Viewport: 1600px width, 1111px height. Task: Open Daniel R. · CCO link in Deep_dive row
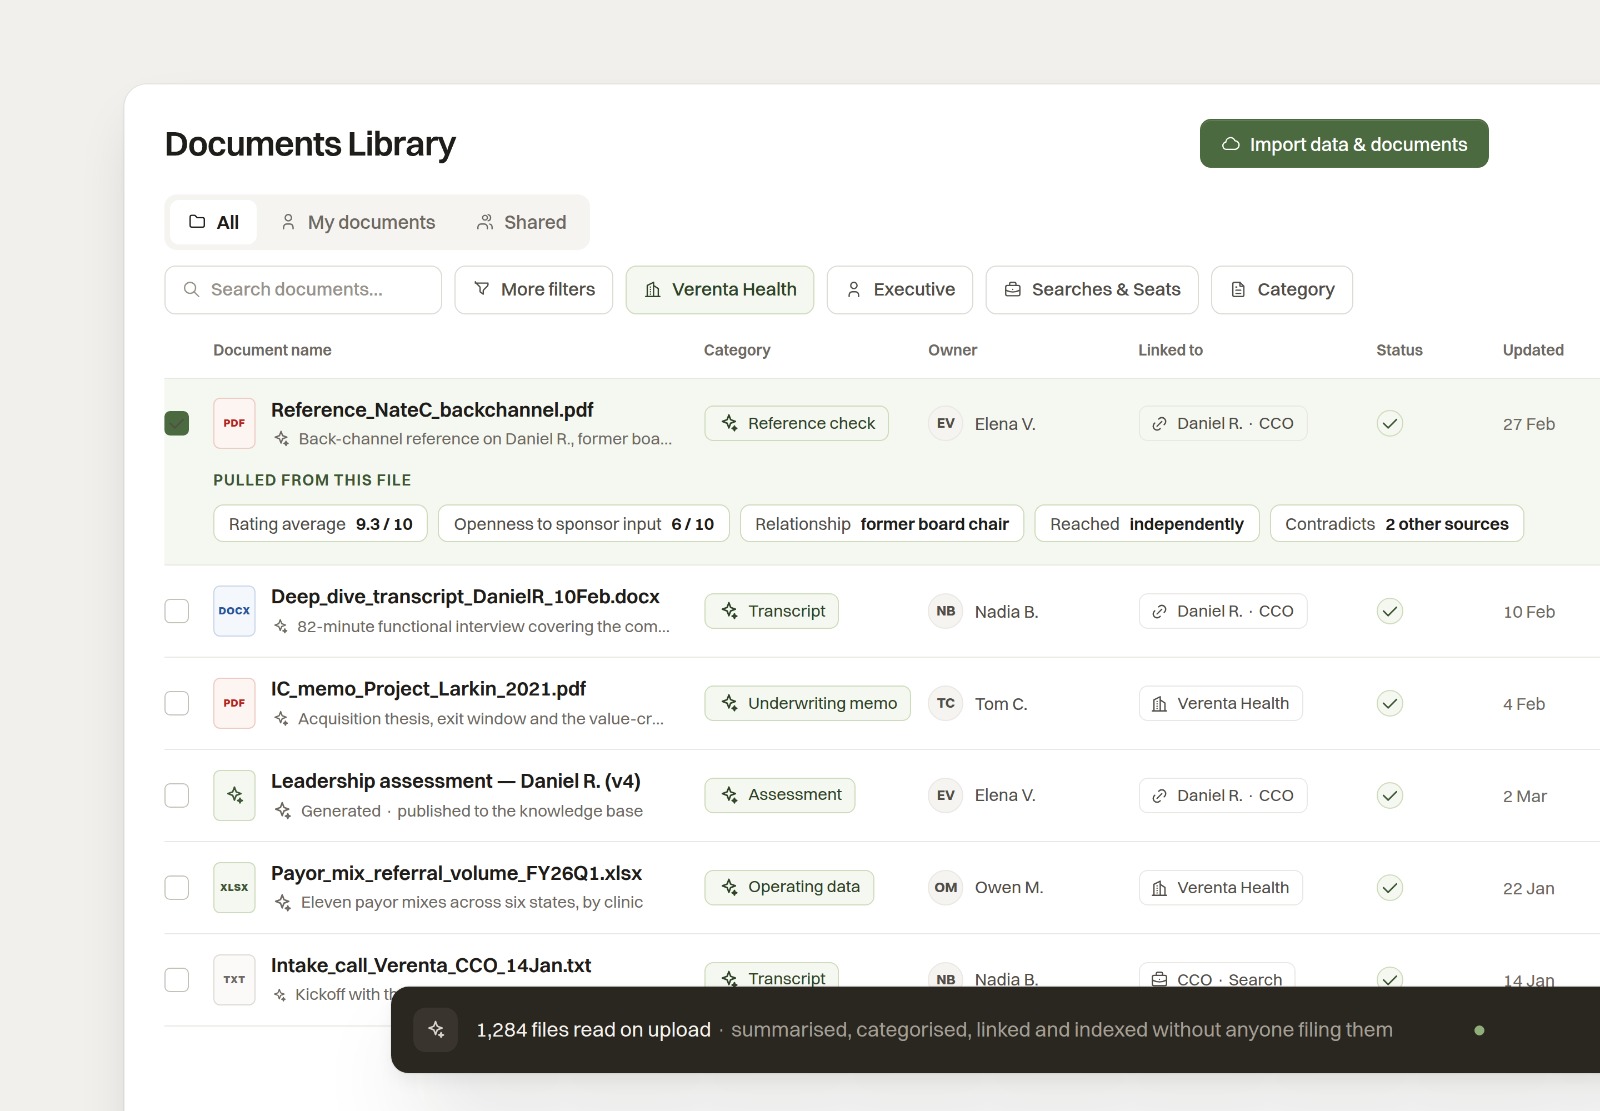(1223, 611)
